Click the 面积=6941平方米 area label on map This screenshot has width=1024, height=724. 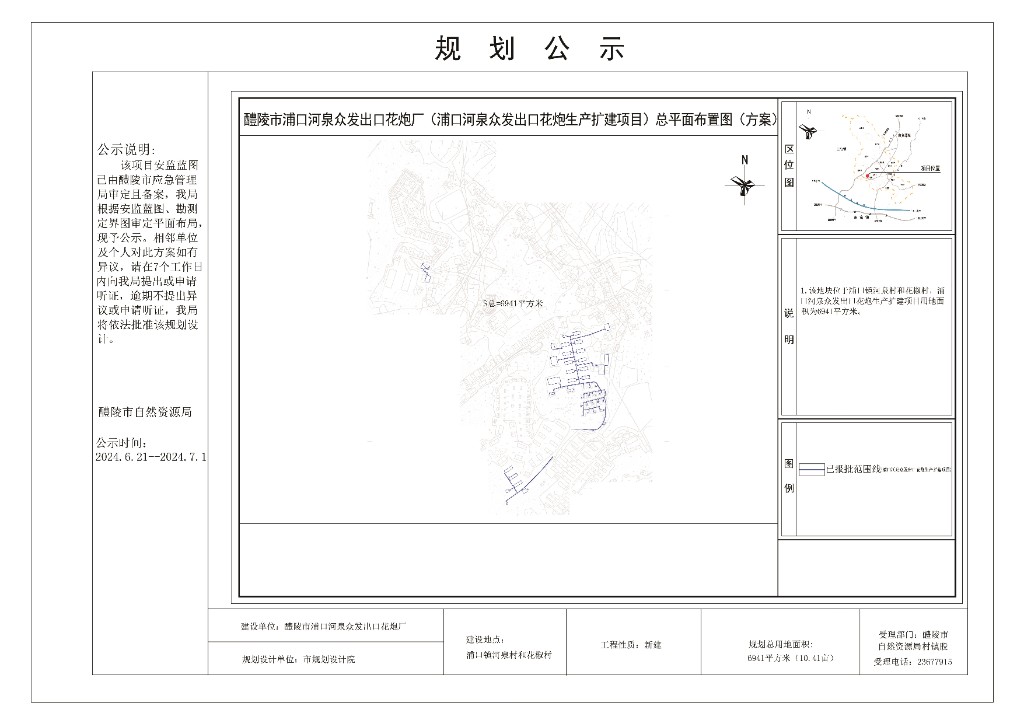[511, 302]
